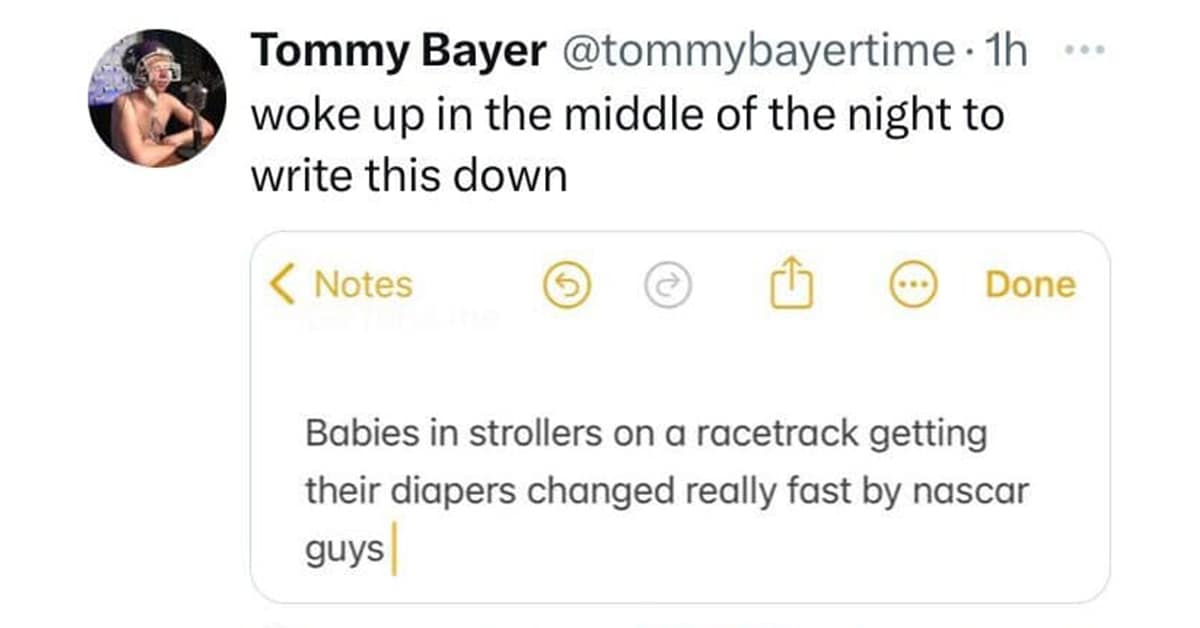Tap the redo arrow icon
The width and height of the screenshot is (1200, 628).
point(667,287)
